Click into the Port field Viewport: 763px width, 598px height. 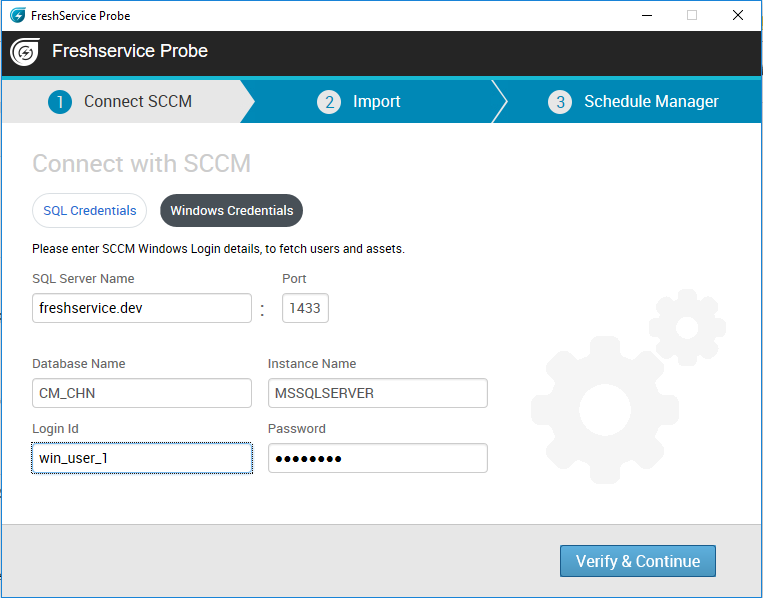tap(305, 308)
